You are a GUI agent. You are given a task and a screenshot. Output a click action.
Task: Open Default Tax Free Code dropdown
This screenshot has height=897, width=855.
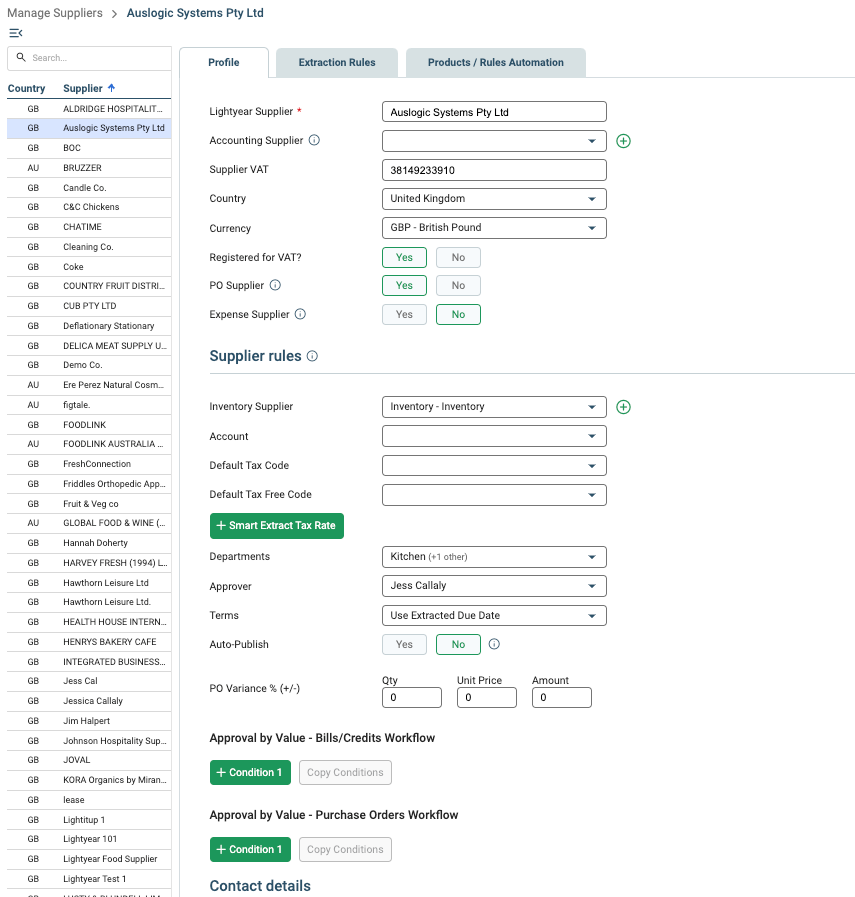(494, 495)
